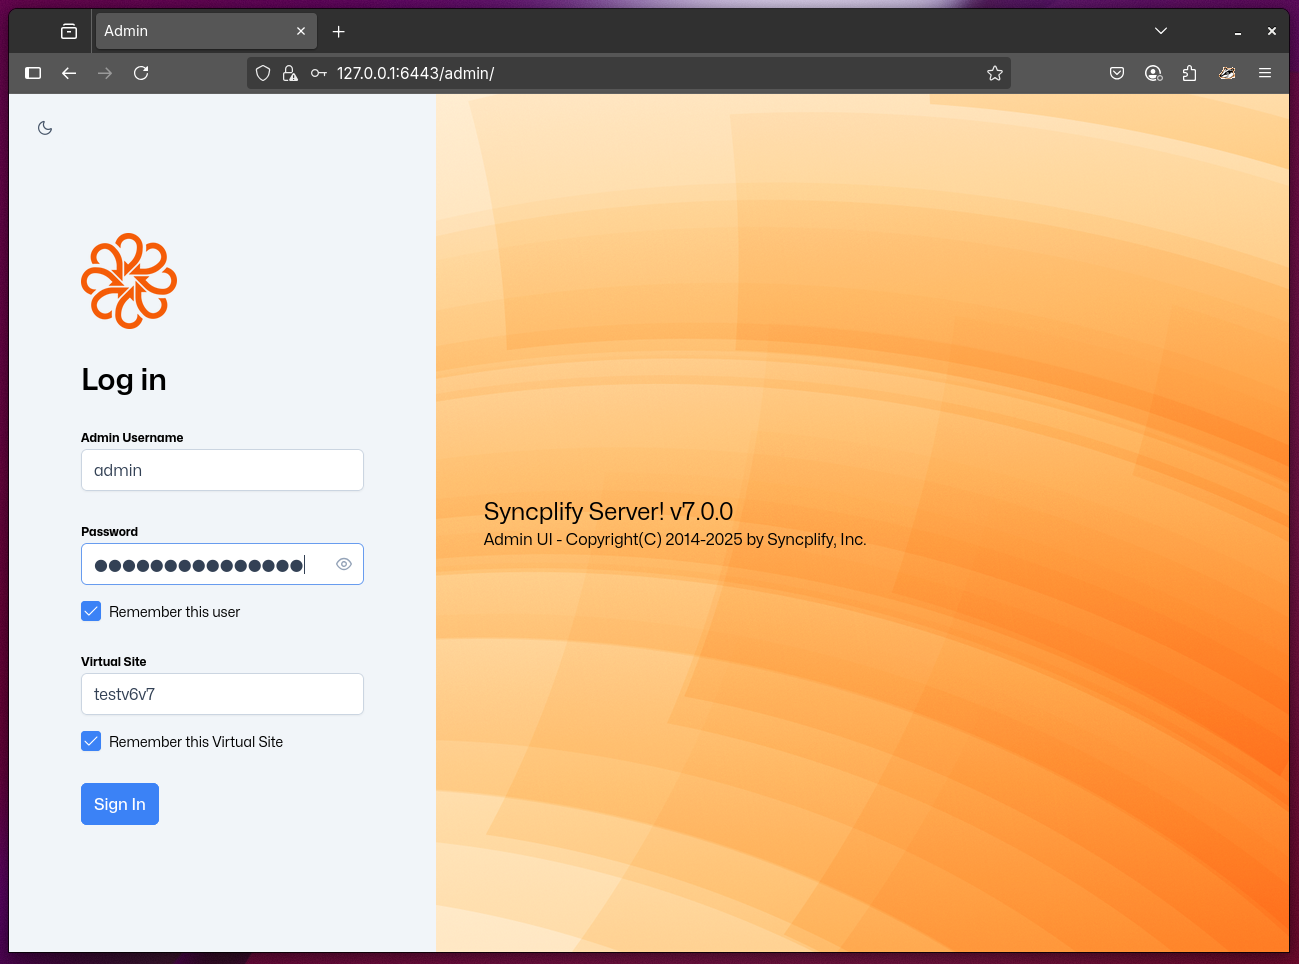Open the Firefox application menu

pyautogui.click(x=1264, y=73)
